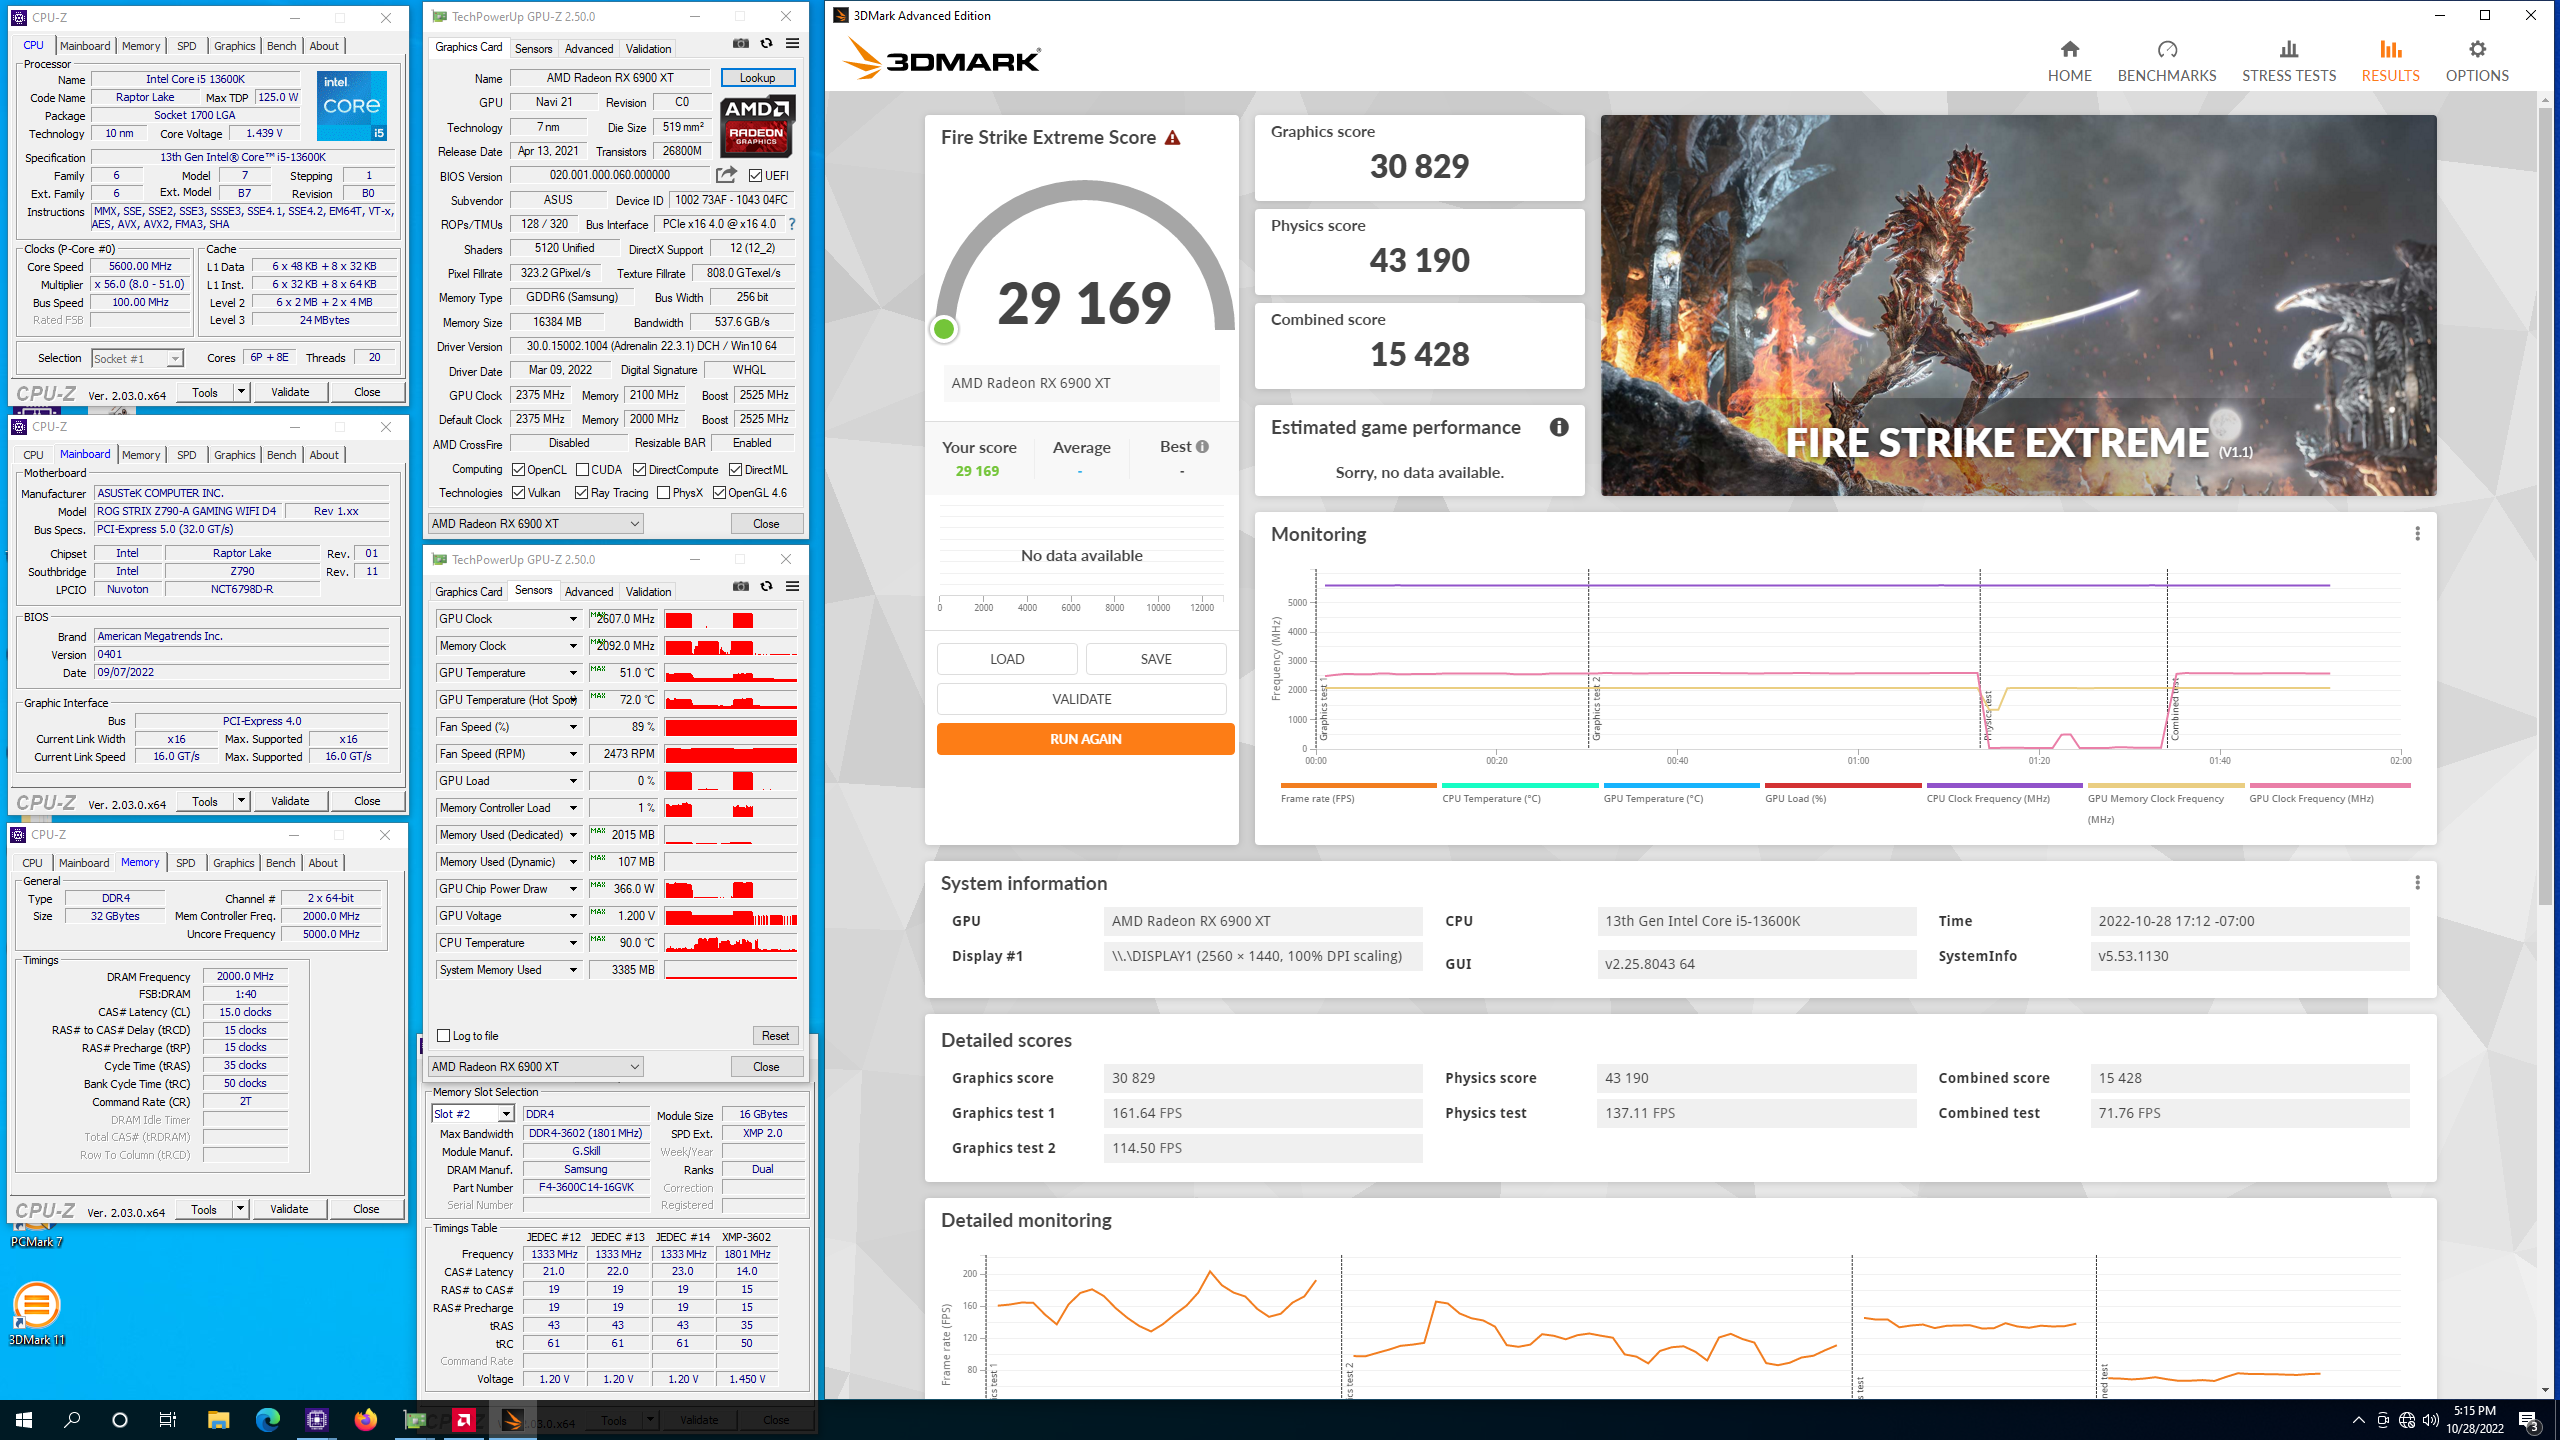Viewport: 2560px width, 1440px height.
Task: Open the Monitoring panel kebab menu
Action: point(2417,534)
